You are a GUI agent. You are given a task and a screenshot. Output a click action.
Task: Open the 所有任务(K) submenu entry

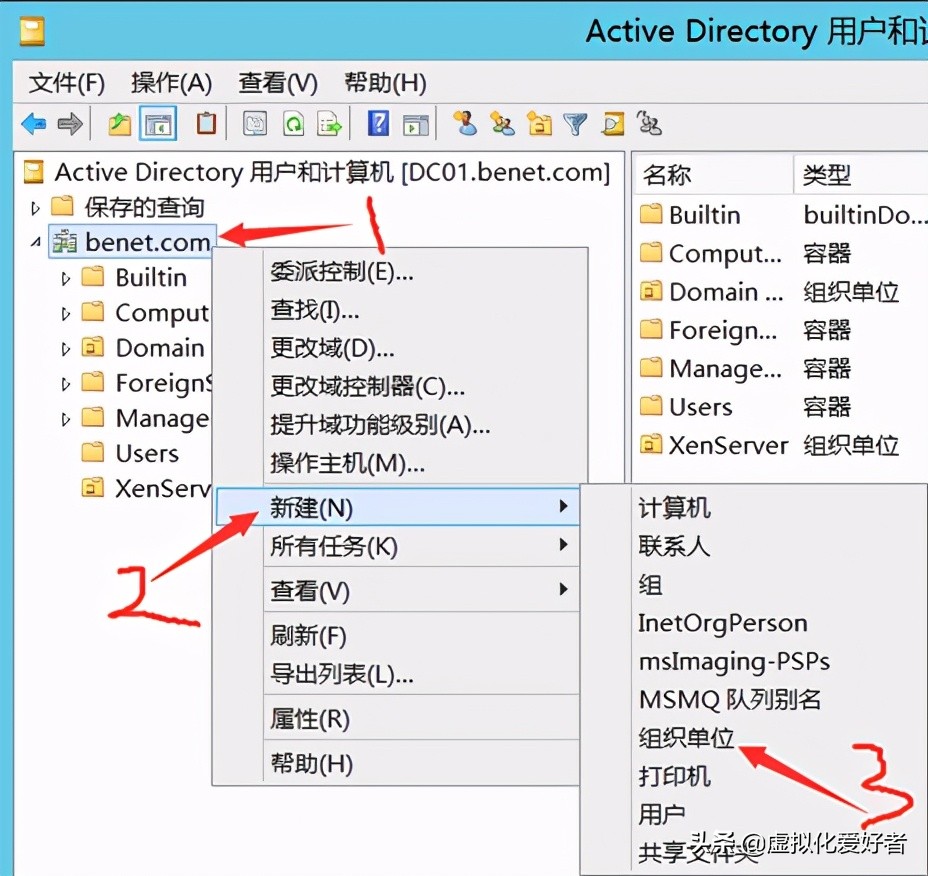pos(397,546)
